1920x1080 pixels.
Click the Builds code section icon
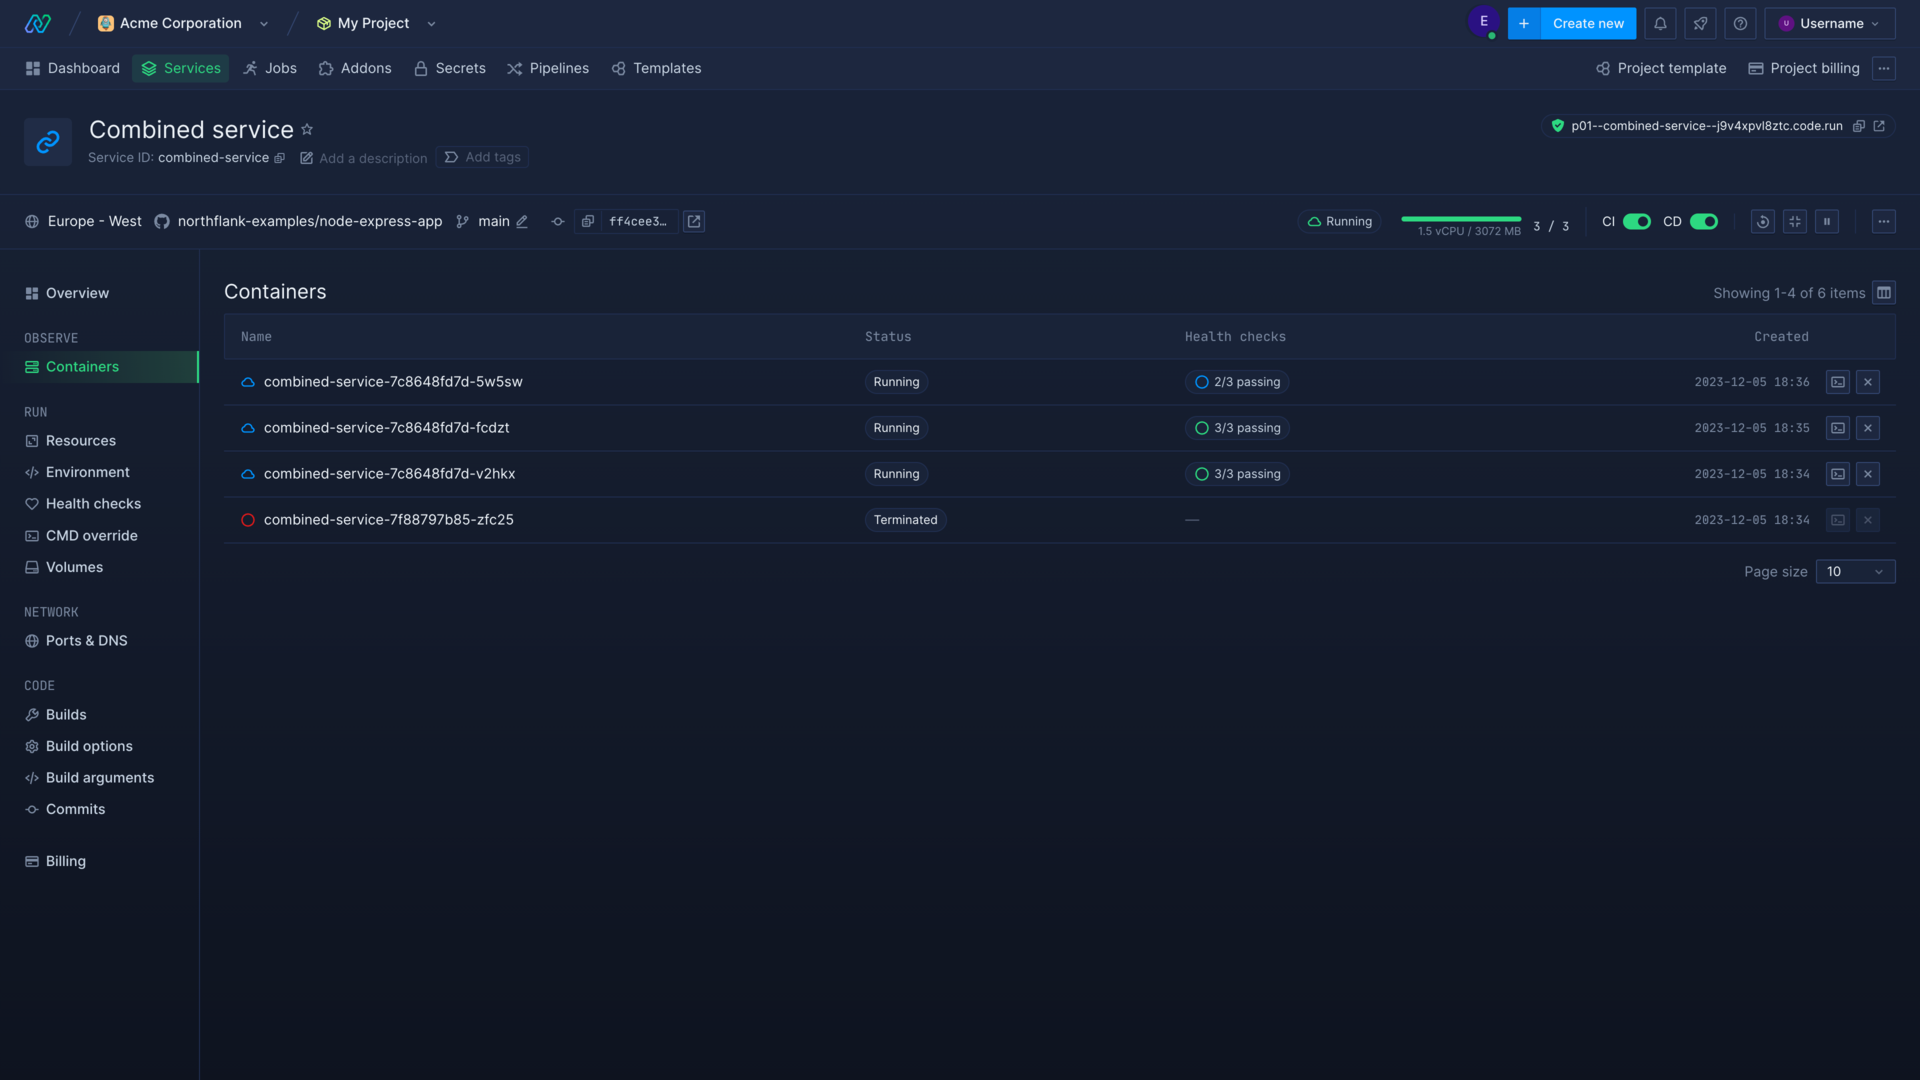[x=32, y=715]
